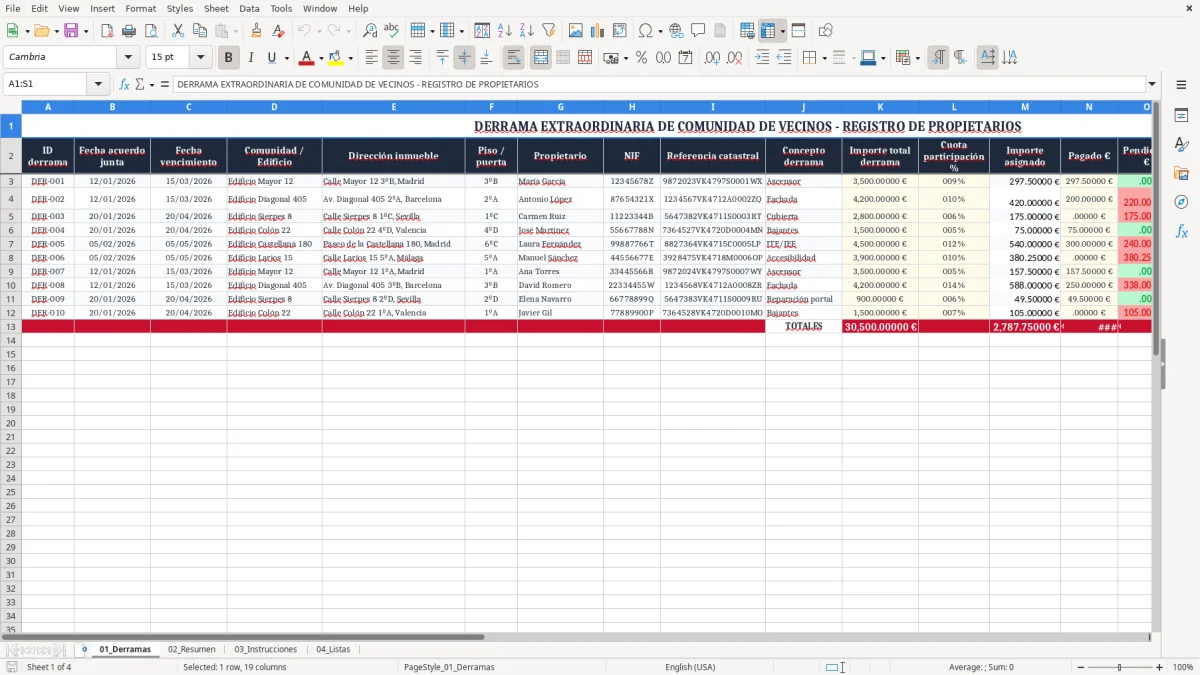
Task: Click Add Decimal Place icon
Action: (x=713, y=57)
